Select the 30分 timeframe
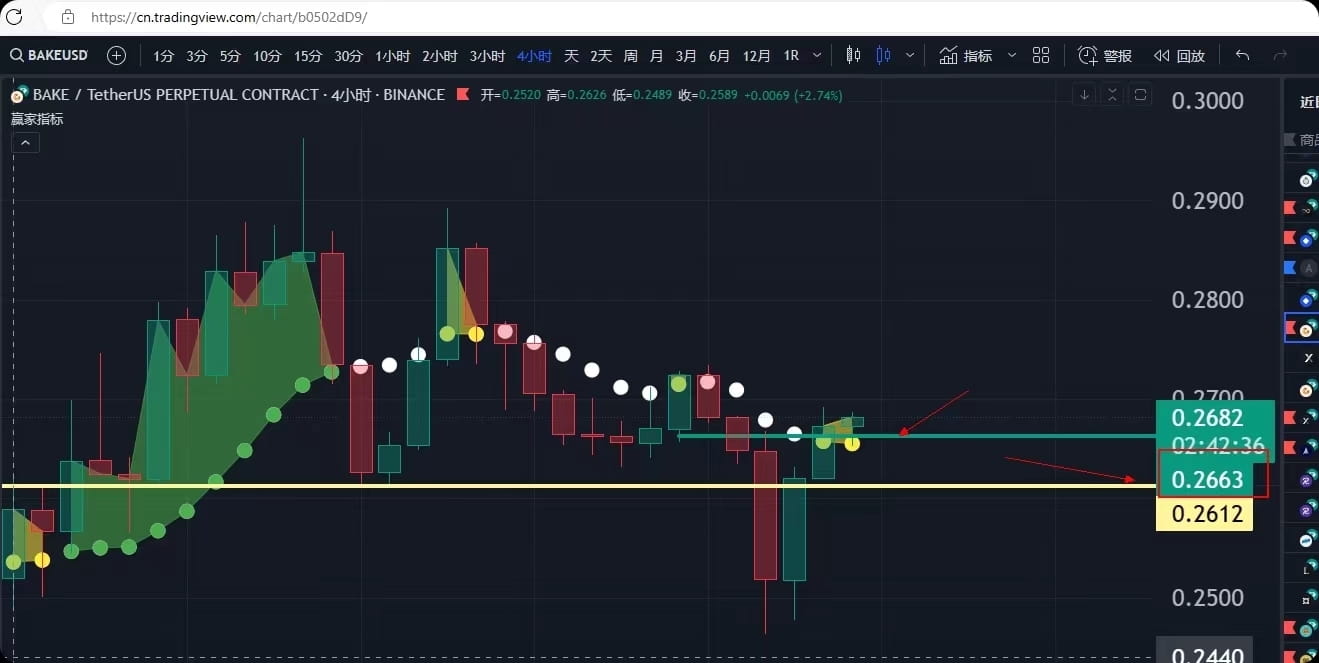Viewport: 1319px width, 663px height. point(348,56)
